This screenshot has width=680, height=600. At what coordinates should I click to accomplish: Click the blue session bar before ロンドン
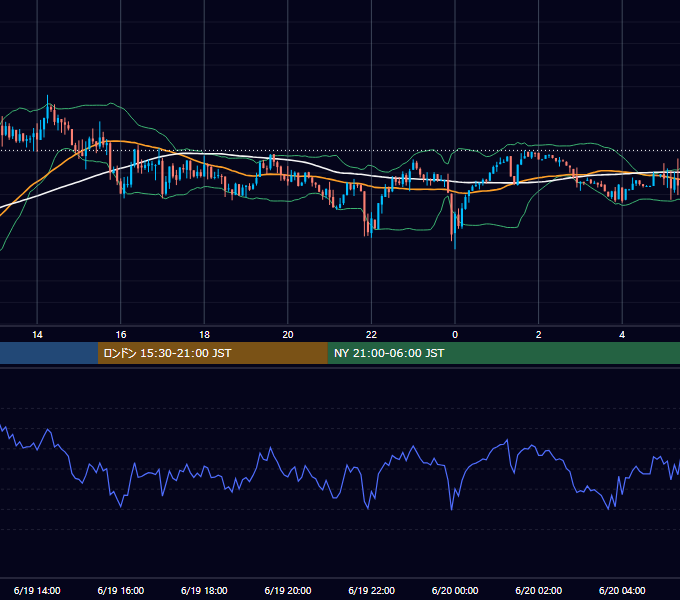coord(49,353)
